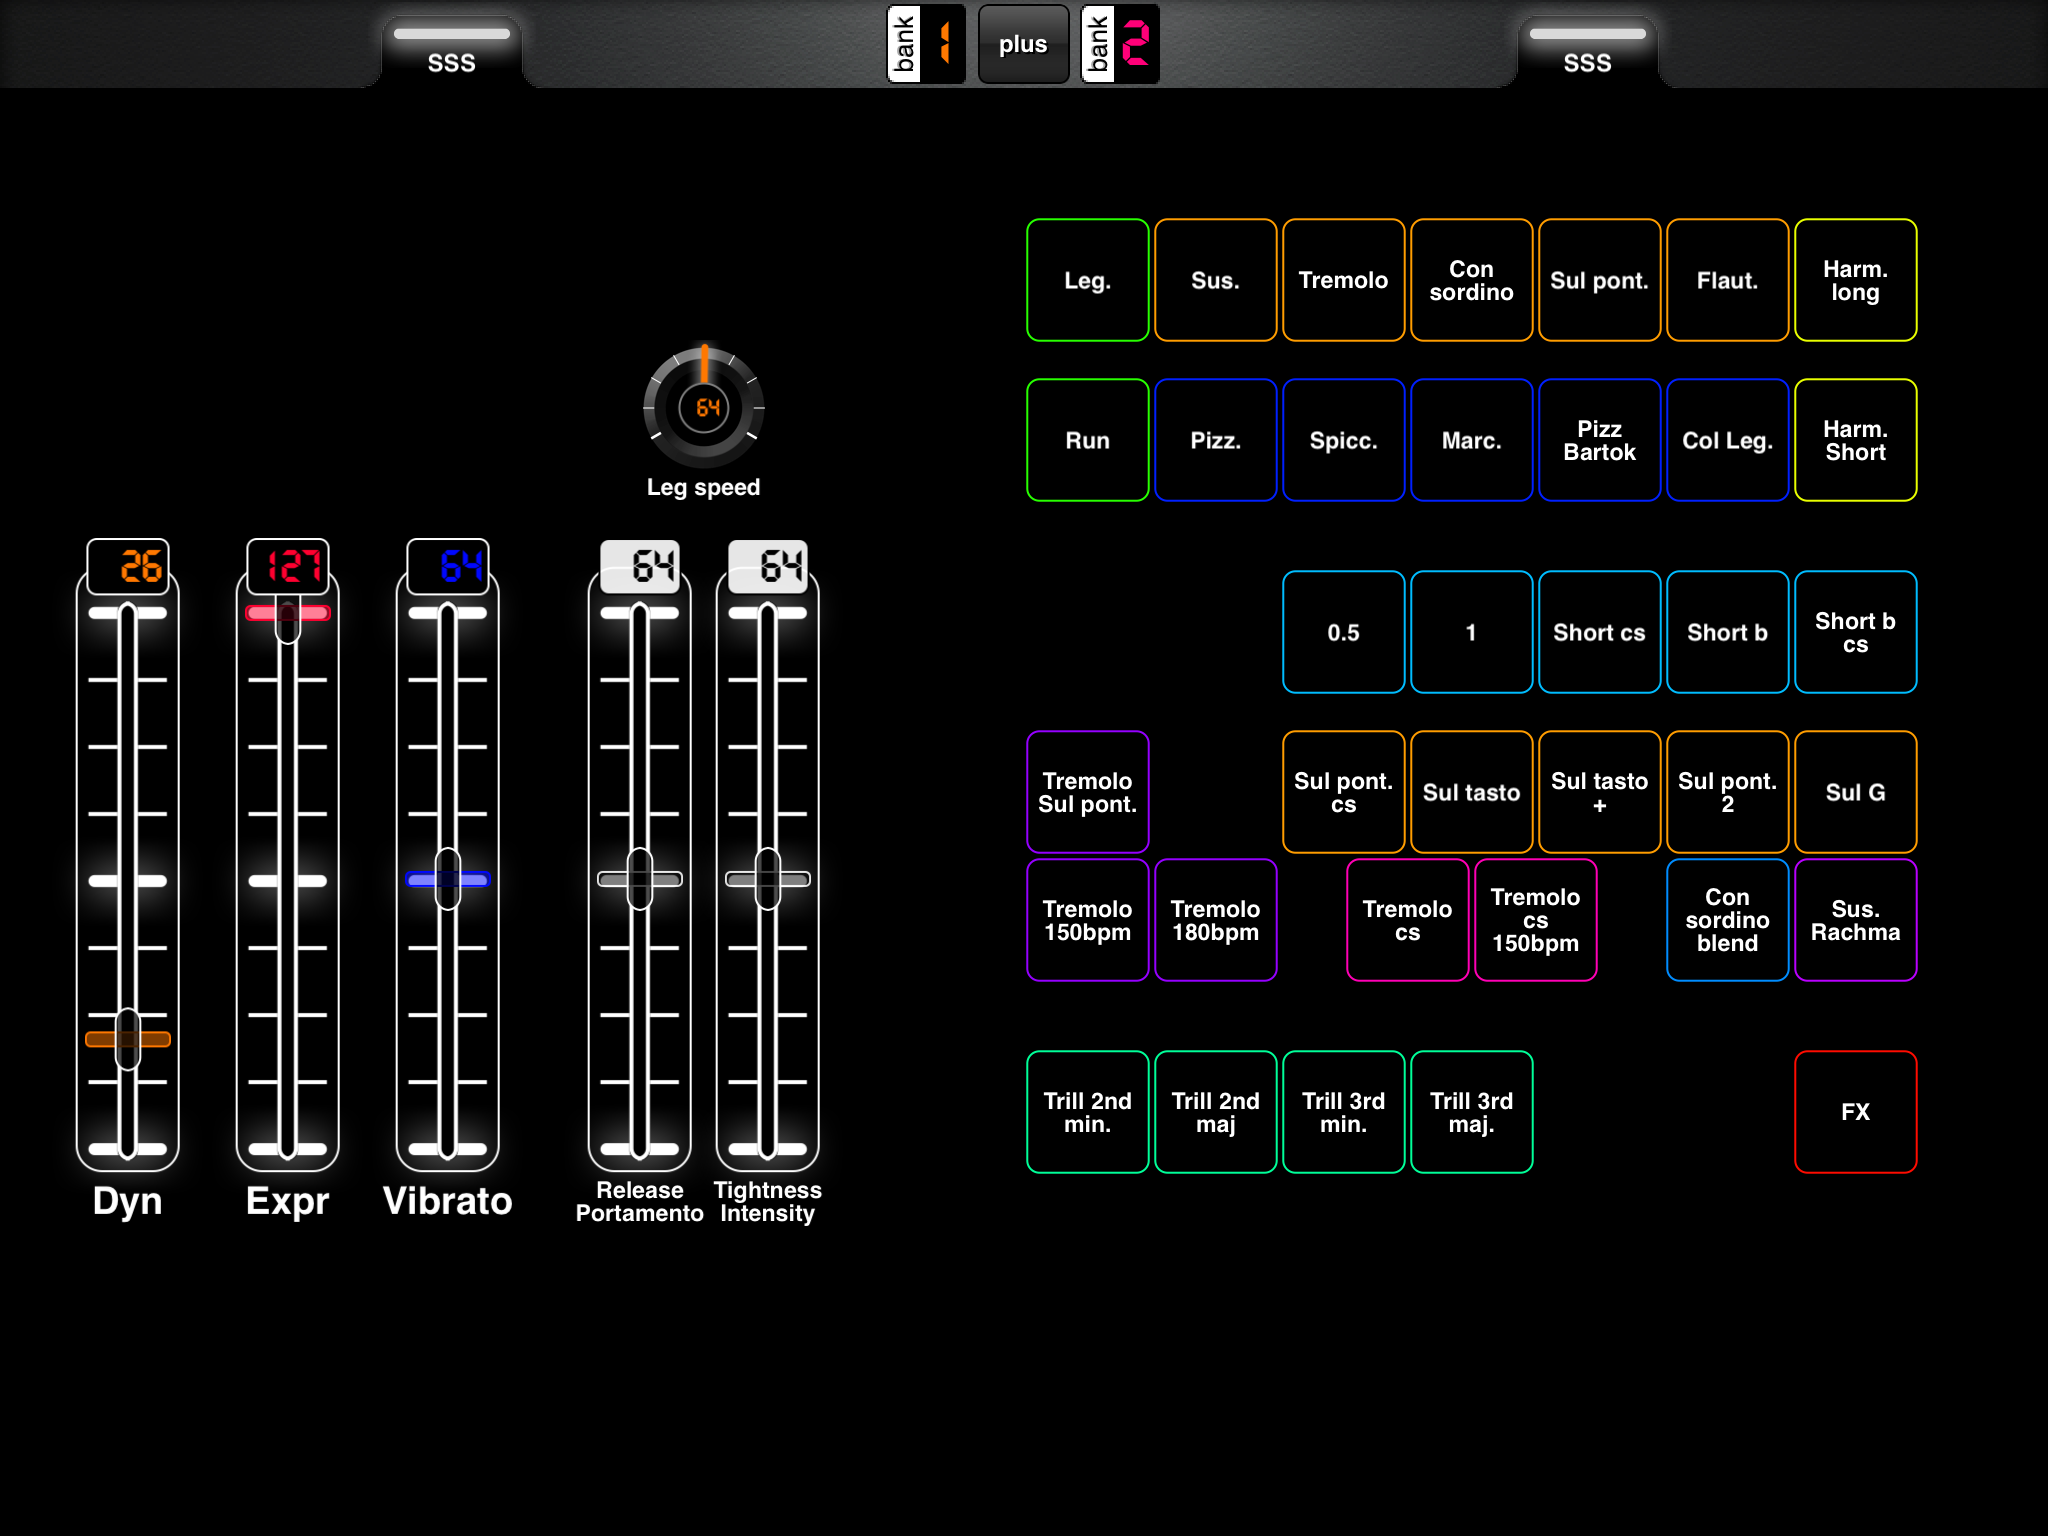2048x1536 pixels.
Task: Switch to the right SSS tab
Action: click(1589, 45)
